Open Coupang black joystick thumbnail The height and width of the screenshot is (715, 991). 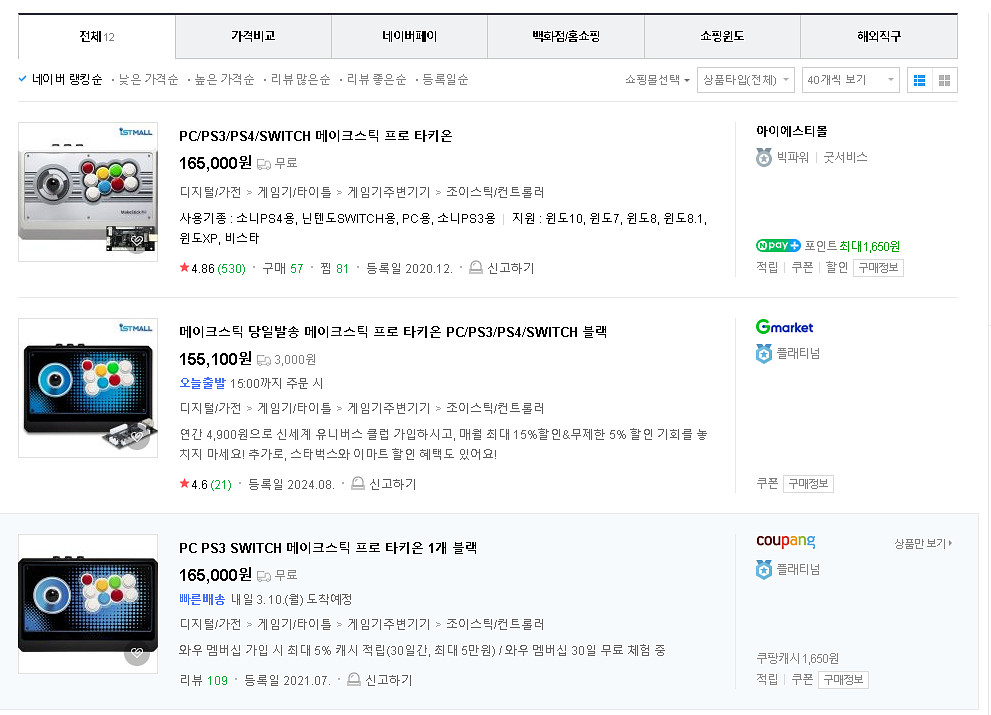click(x=88, y=604)
